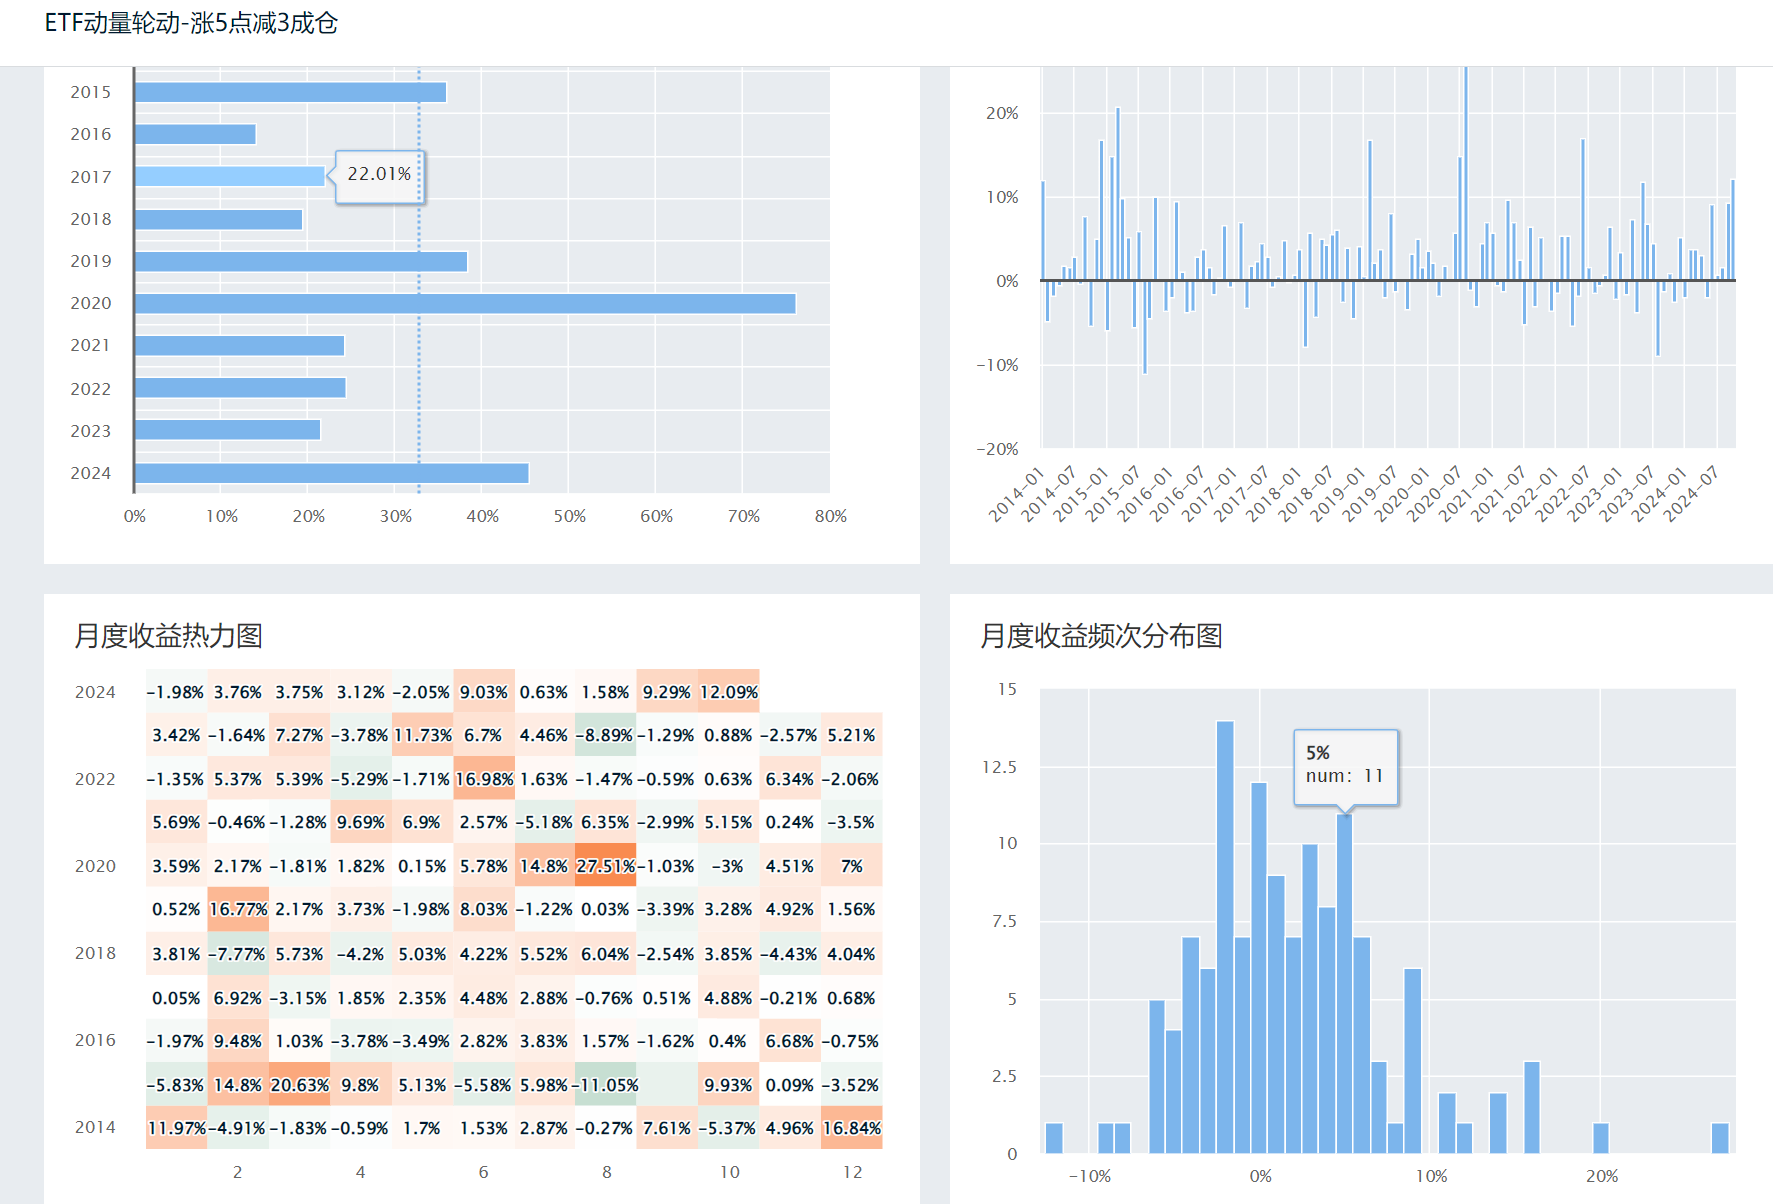Click the 12.09% cell in 2024 row
This screenshot has height=1204, width=1773.
coord(728,692)
